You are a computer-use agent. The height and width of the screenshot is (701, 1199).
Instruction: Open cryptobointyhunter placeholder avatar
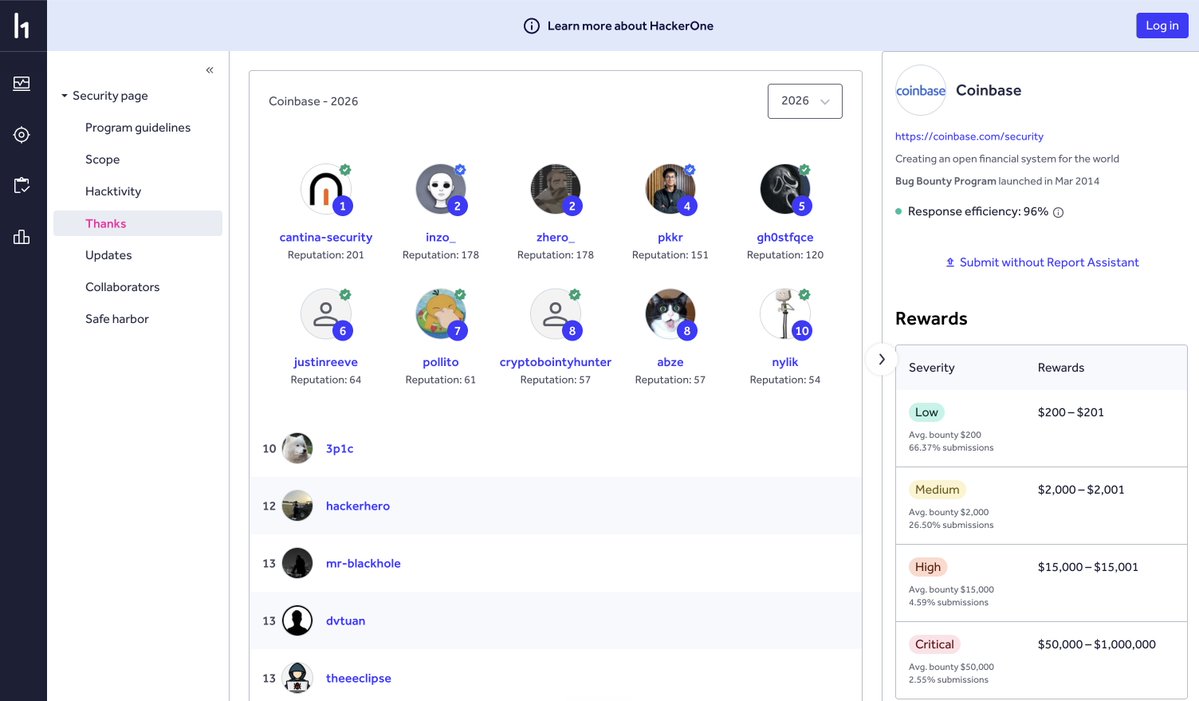click(555, 313)
